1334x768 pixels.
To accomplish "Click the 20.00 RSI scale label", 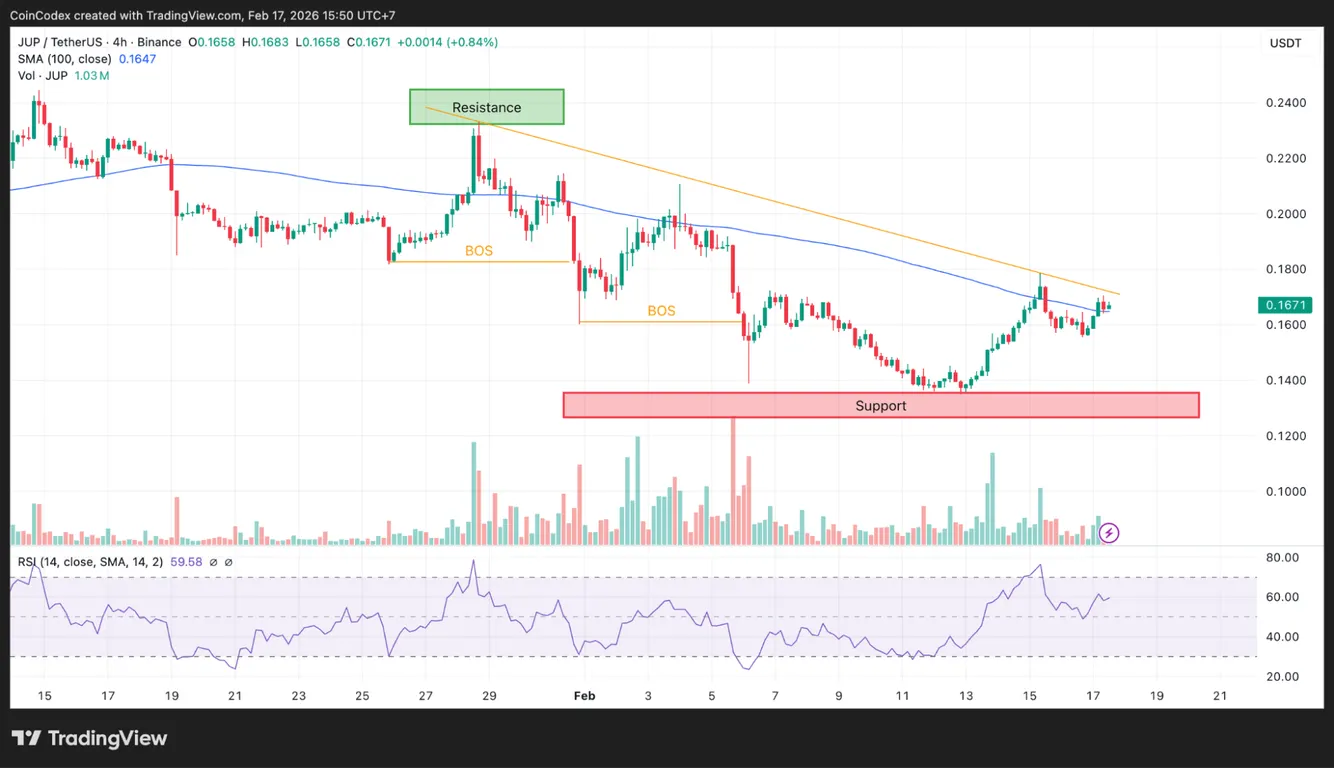I will (1283, 677).
